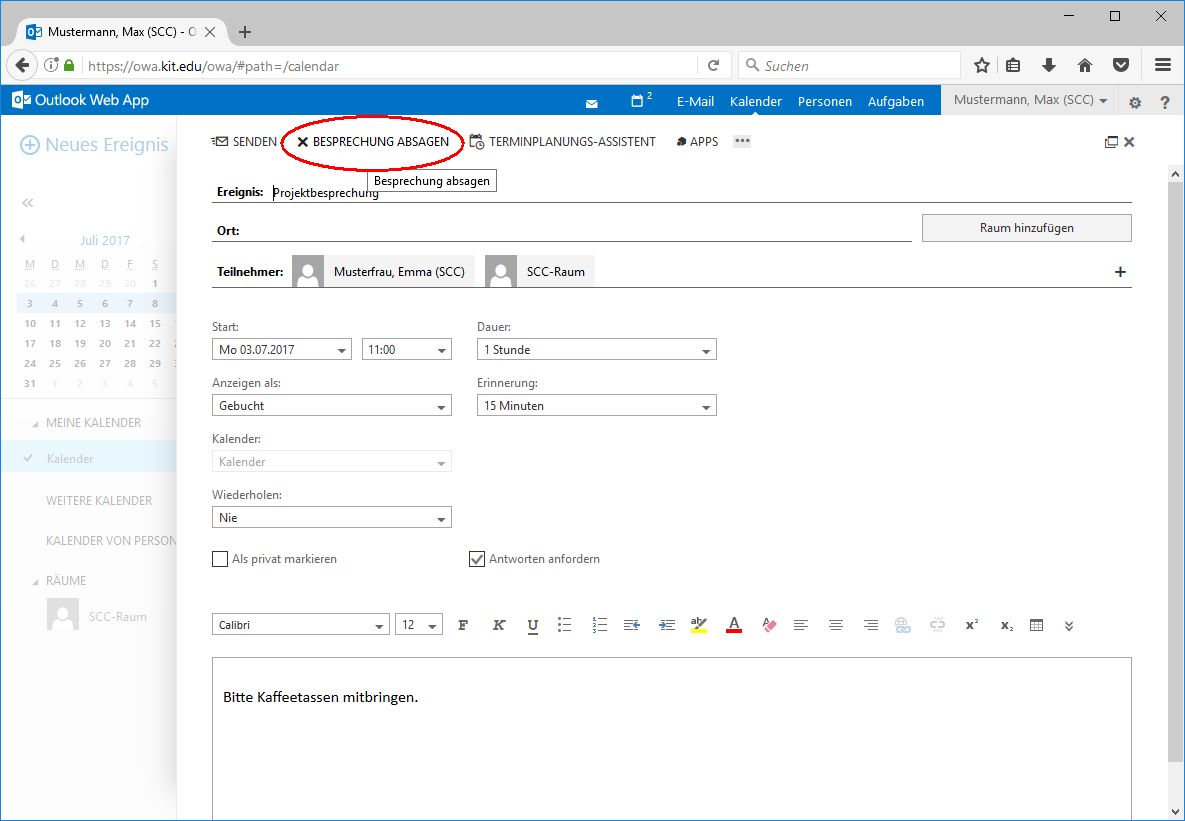Select participant Musterfrau, Emma (SCC)

click(383, 271)
